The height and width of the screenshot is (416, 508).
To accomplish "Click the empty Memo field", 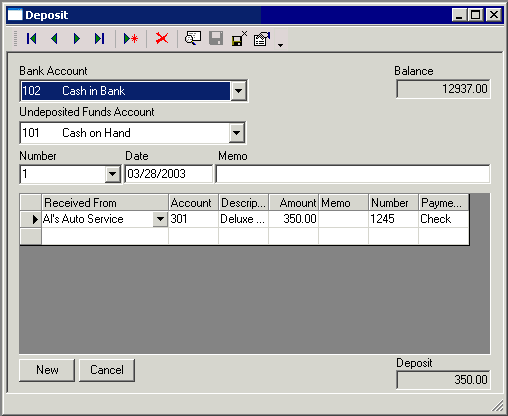I will click(x=353, y=174).
